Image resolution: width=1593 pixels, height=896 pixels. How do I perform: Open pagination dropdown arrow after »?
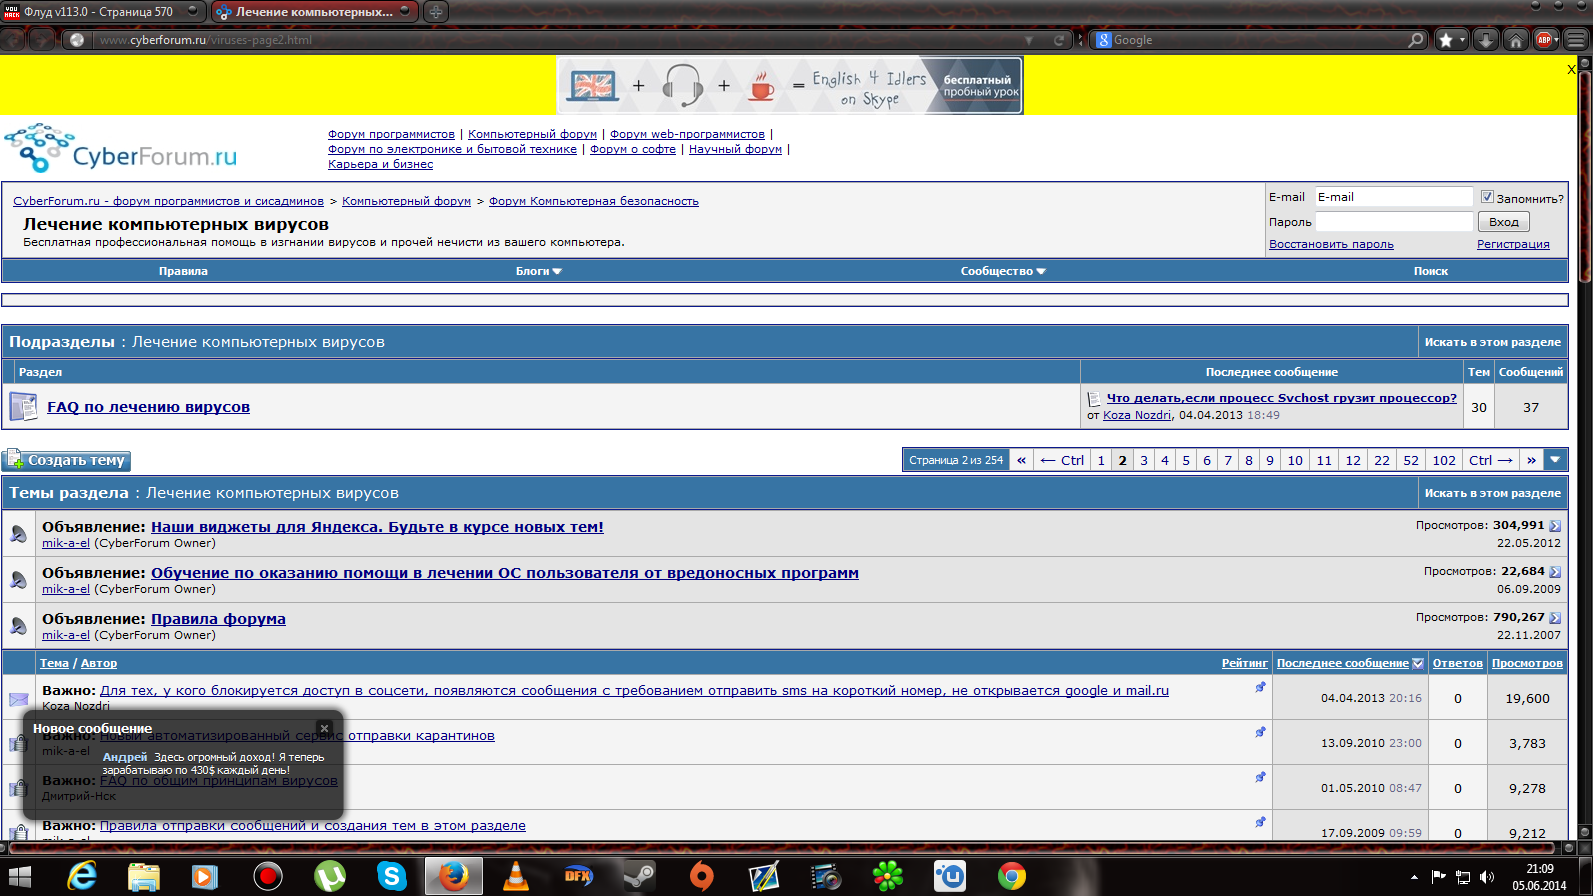1554,460
